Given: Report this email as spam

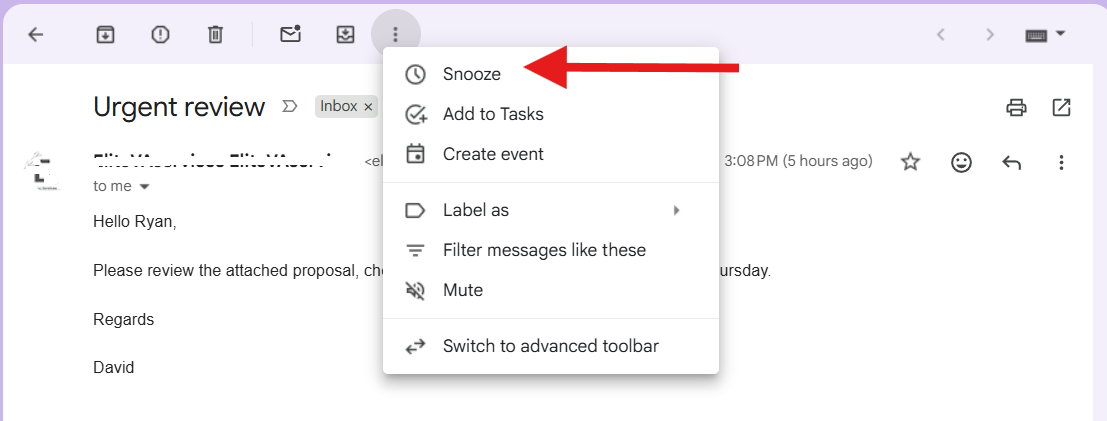Looking at the screenshot, I should click(x=160, y=34).
